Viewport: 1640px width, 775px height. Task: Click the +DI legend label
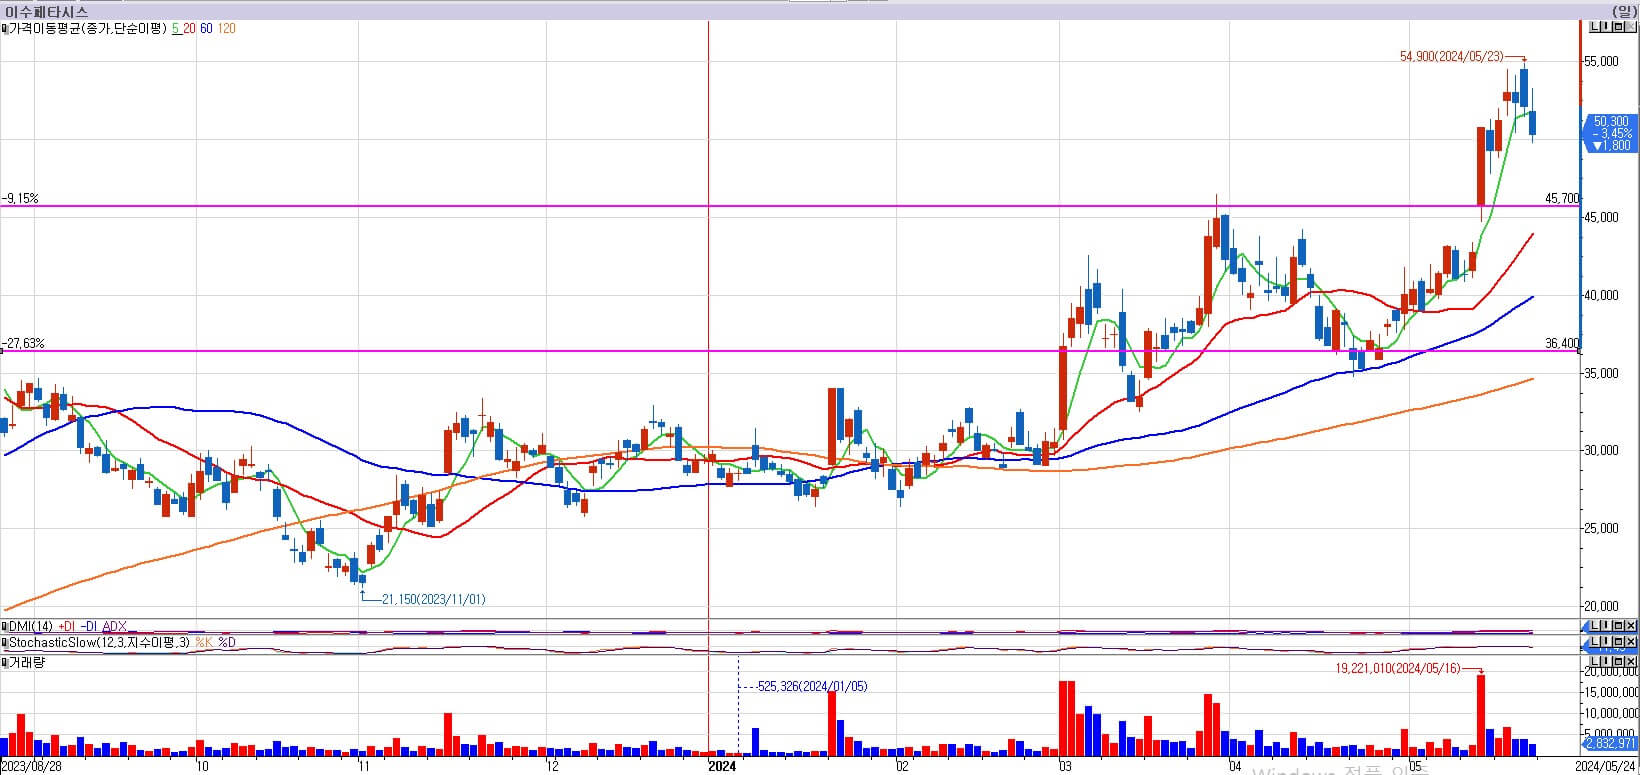(66, 627)
